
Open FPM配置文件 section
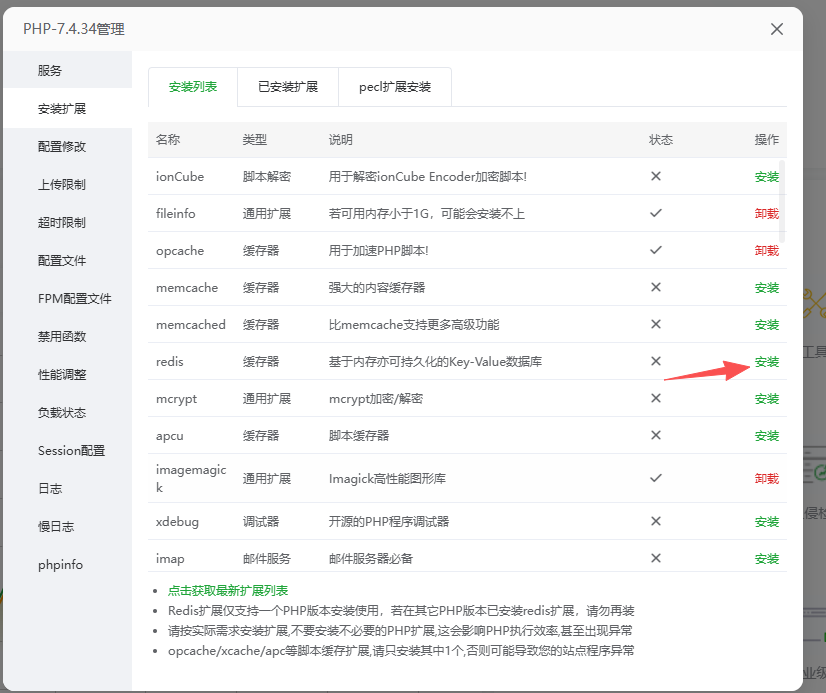click(67, 299)
